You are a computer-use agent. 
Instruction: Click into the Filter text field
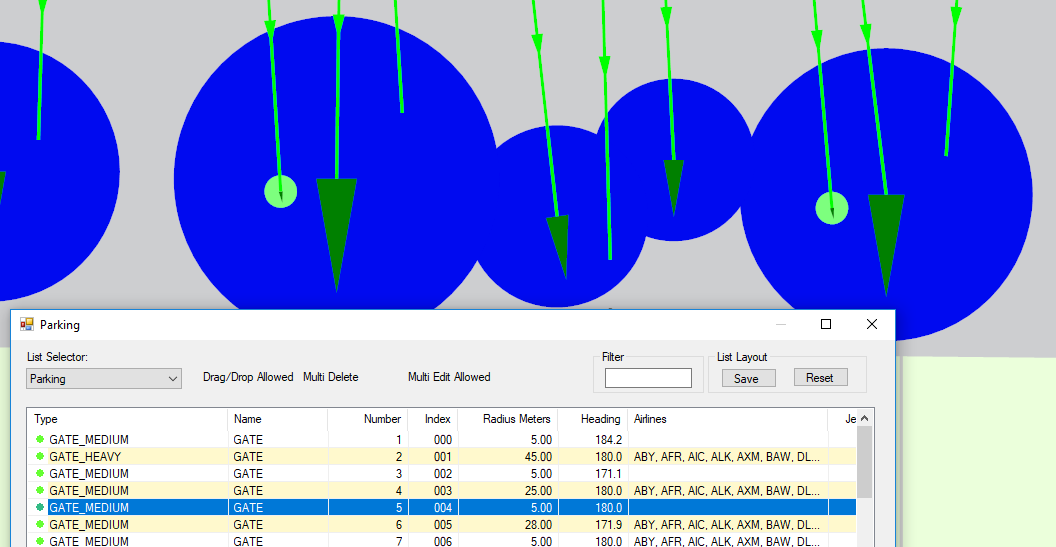point(648,378)
